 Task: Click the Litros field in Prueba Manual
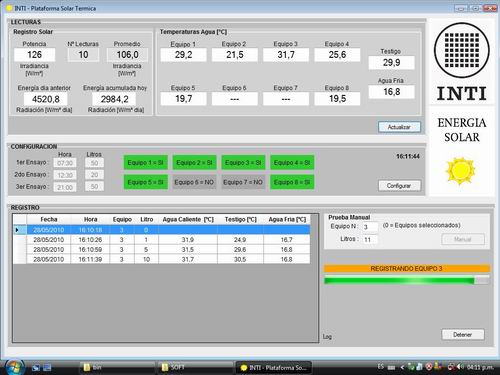(x=370, y=239)
